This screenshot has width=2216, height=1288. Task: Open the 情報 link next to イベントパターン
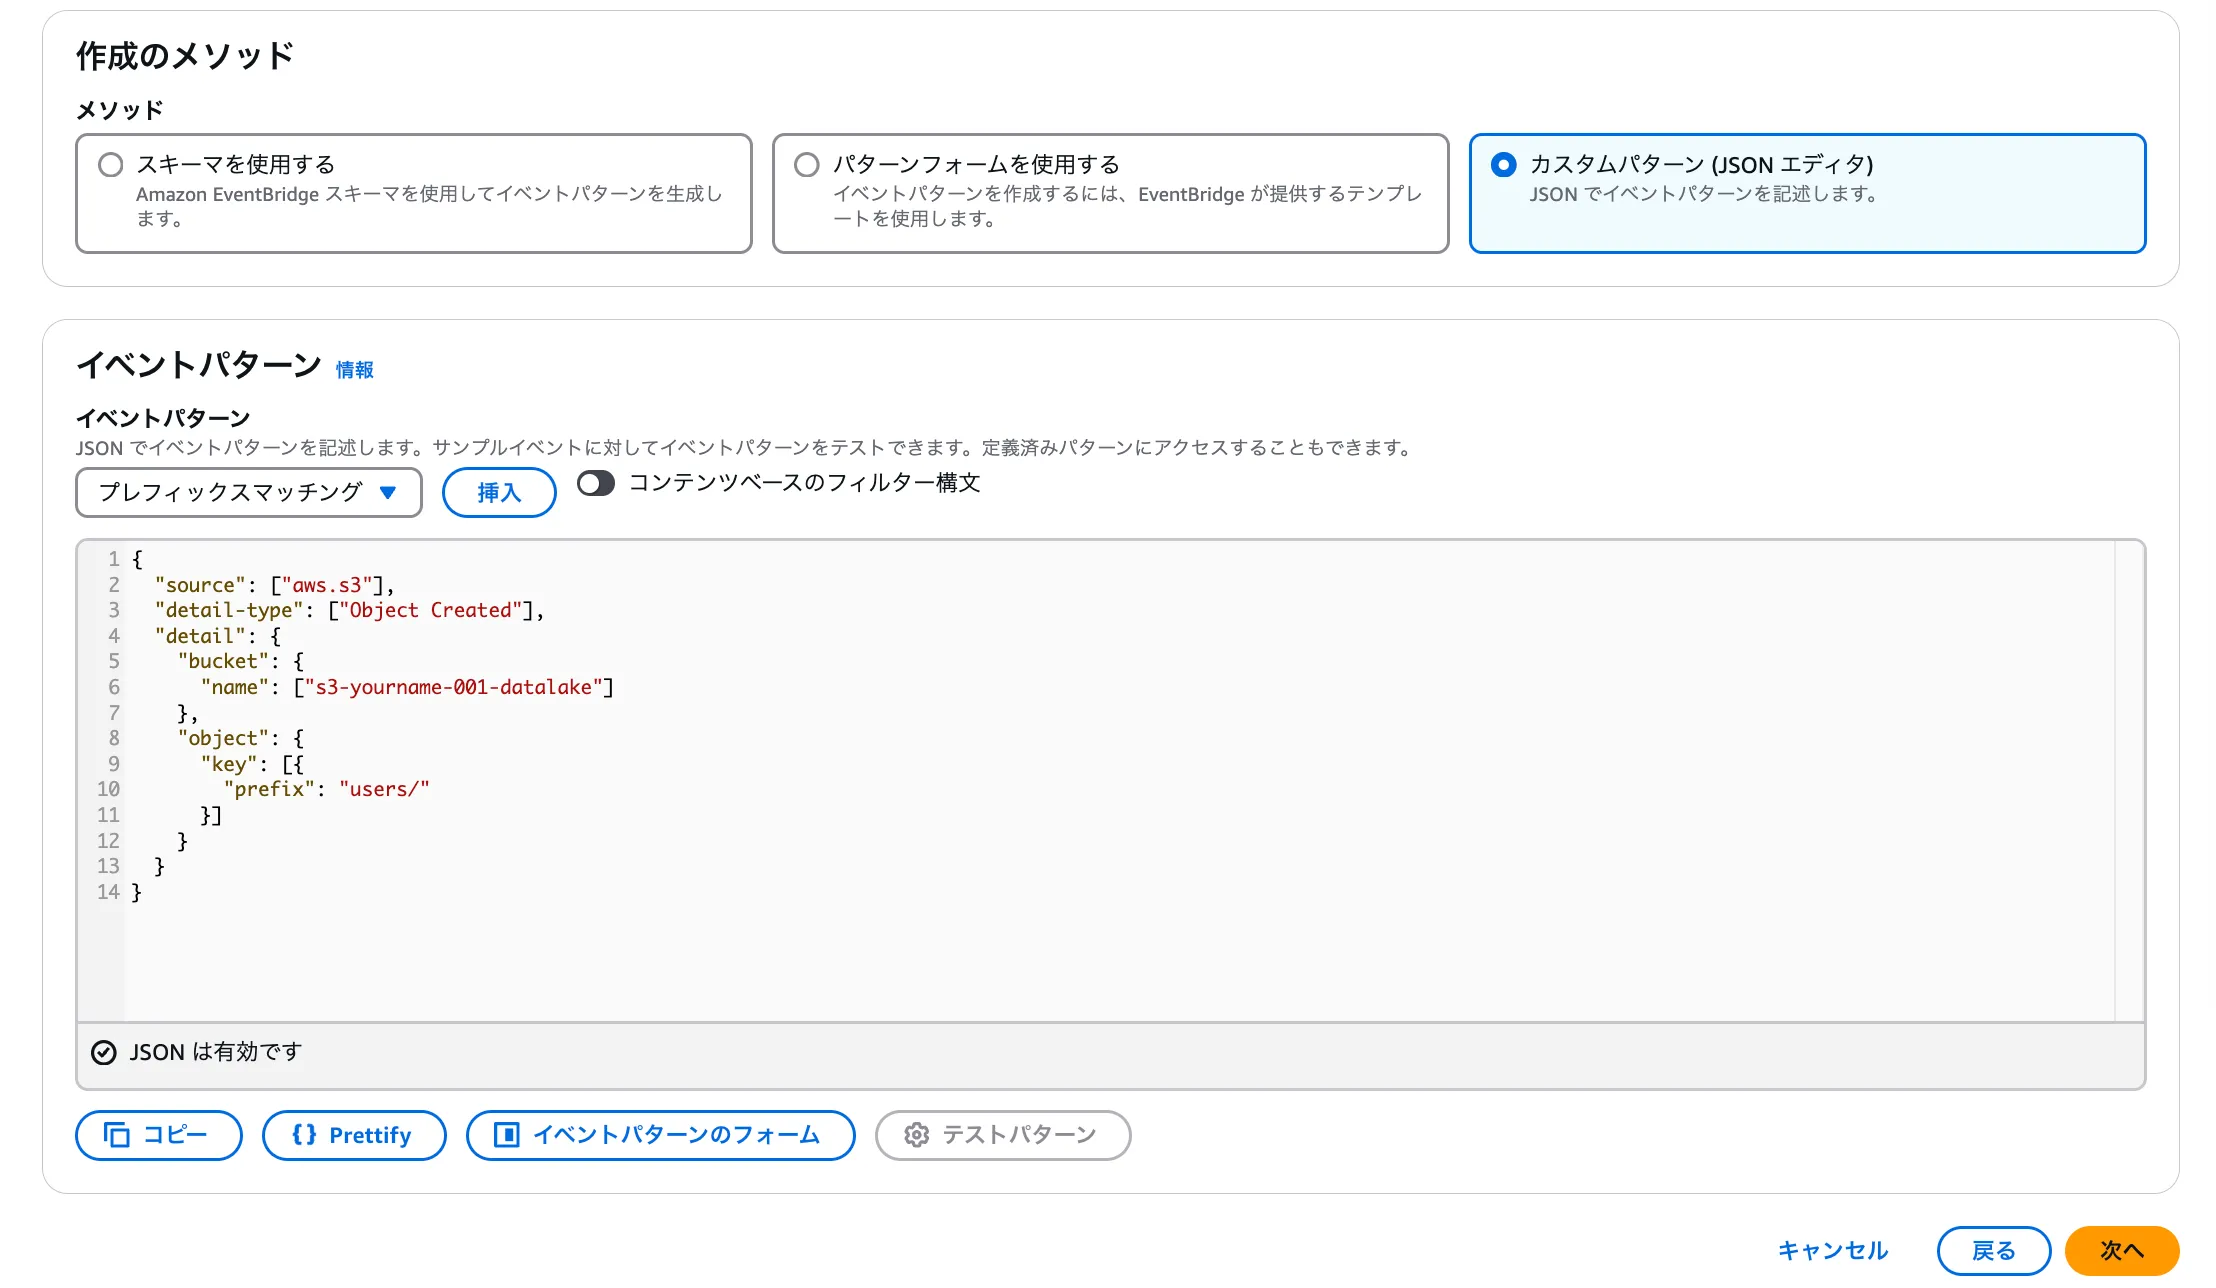pyautogui.click(x=354, y=370)
